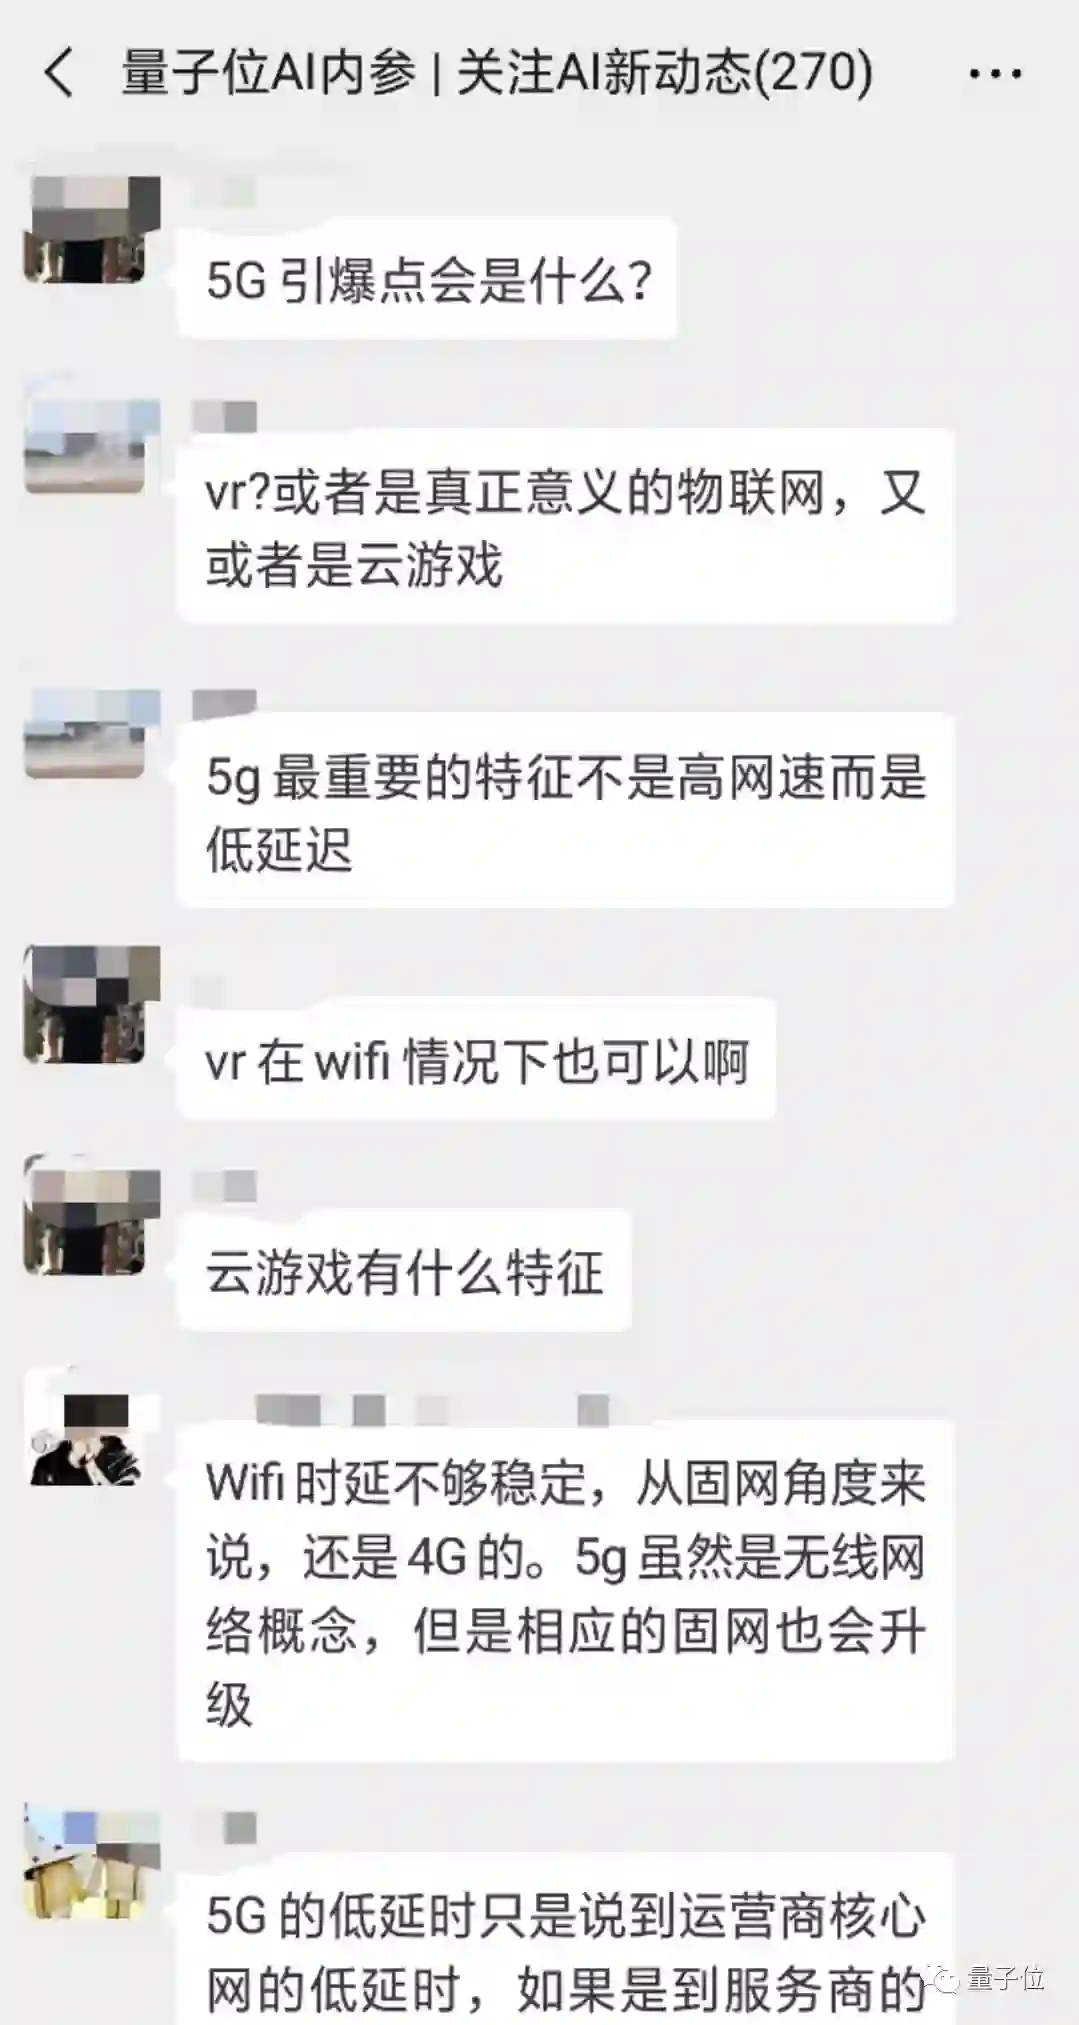Tap avatar beside '5g 最重要的特征' message
This screenshot has width=1079, height=2025.
(92, 733)
